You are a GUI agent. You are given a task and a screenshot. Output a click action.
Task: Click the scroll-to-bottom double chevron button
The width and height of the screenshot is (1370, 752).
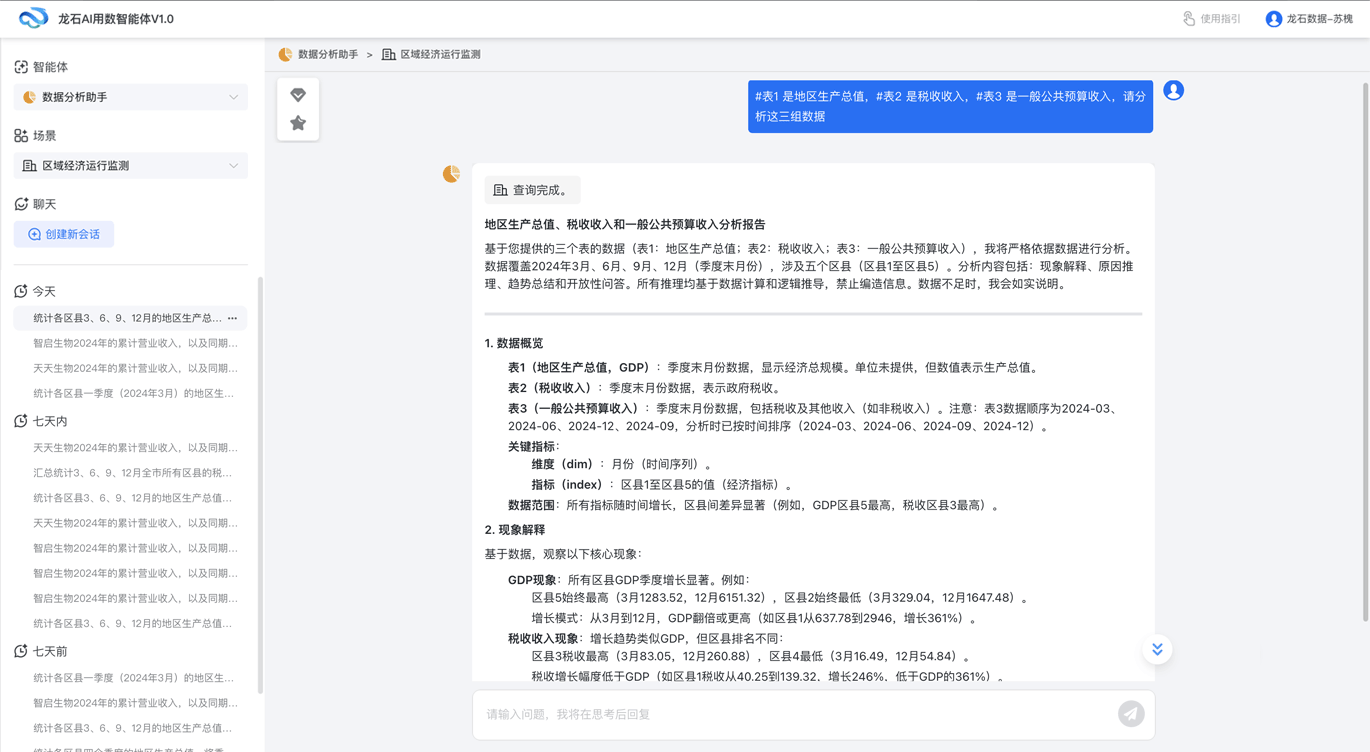(1157, 649)
